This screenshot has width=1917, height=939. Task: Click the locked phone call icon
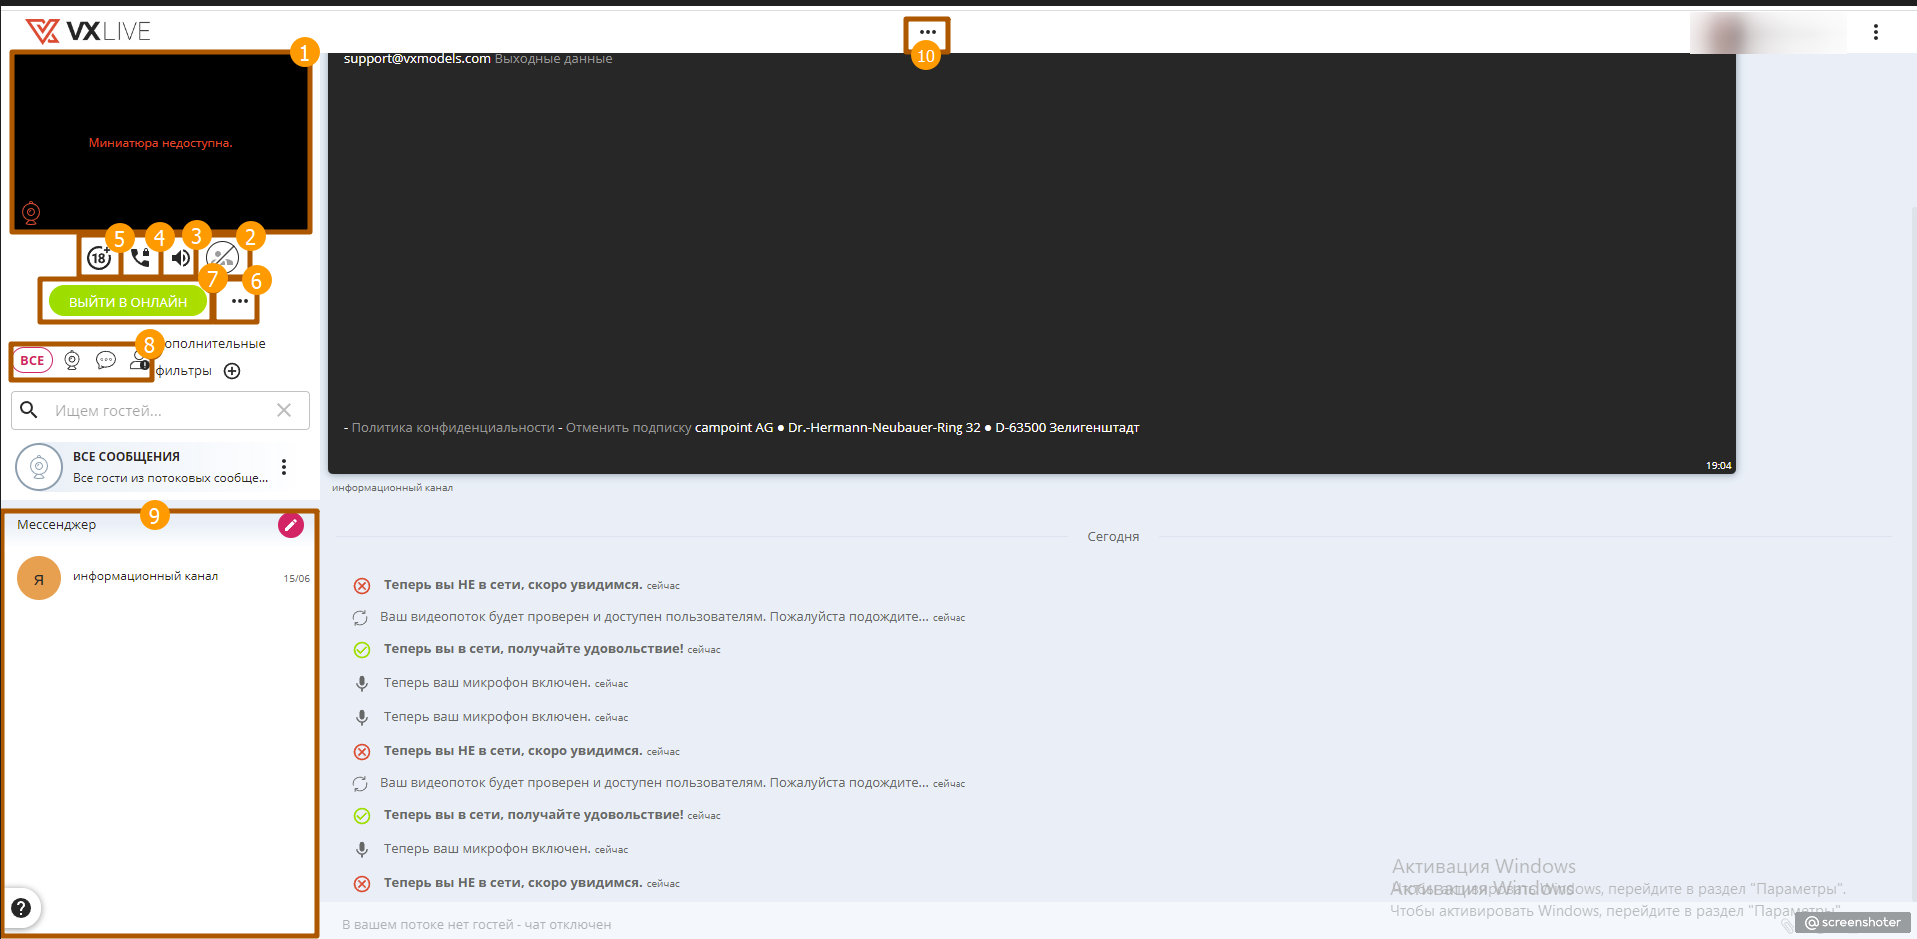click(x=140, y=258)
